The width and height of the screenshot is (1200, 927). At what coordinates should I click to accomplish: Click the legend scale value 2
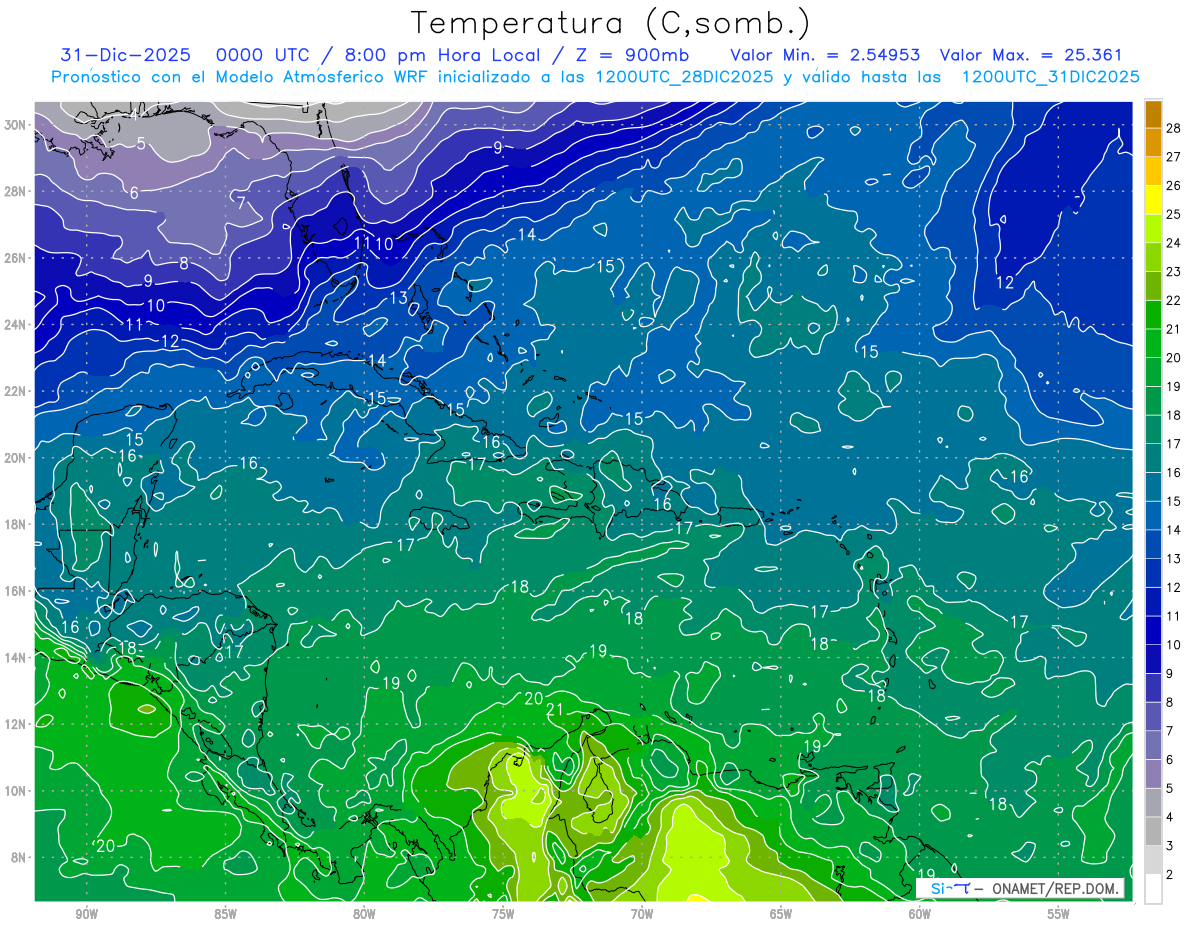pyautogui.click(x=1170, y=875)
